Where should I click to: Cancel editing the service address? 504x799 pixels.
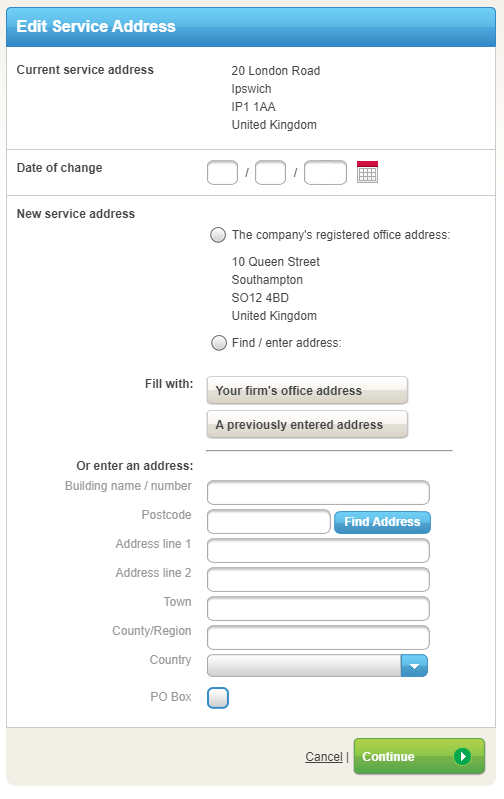(x=324, y=757)
